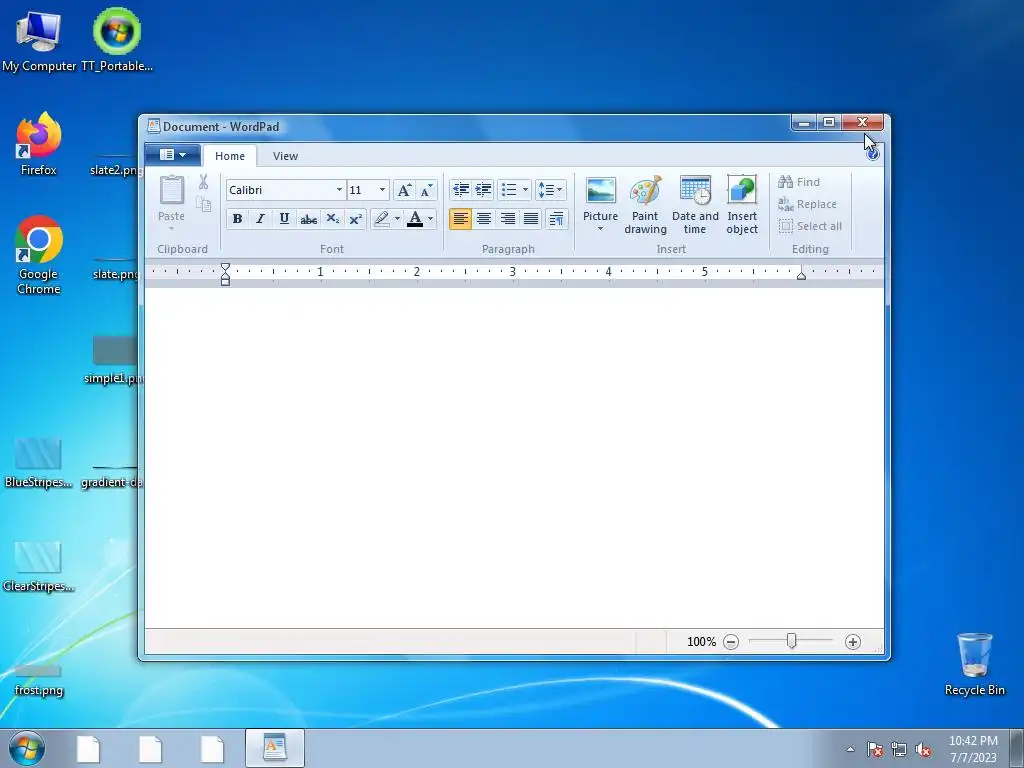Click the zoom slider handle

pos(792,641)
